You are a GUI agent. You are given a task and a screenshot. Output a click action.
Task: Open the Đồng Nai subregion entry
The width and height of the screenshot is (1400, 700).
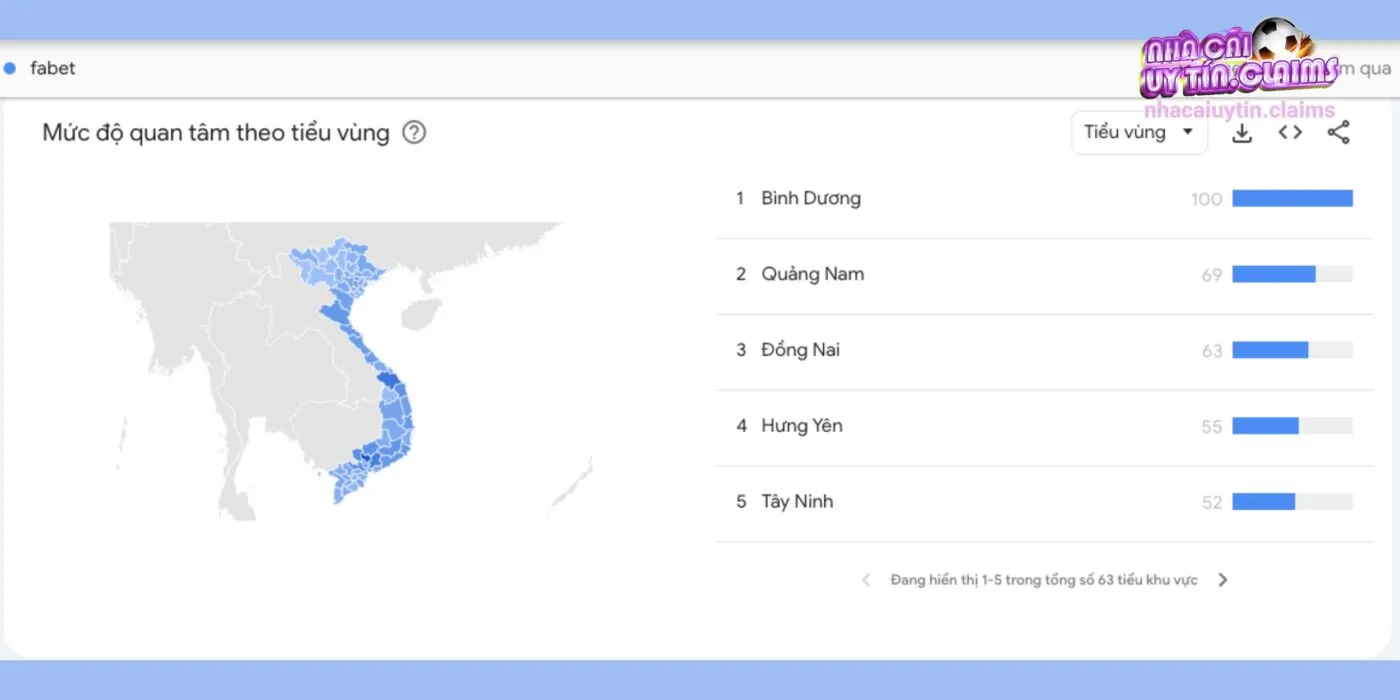click(800, 350)
